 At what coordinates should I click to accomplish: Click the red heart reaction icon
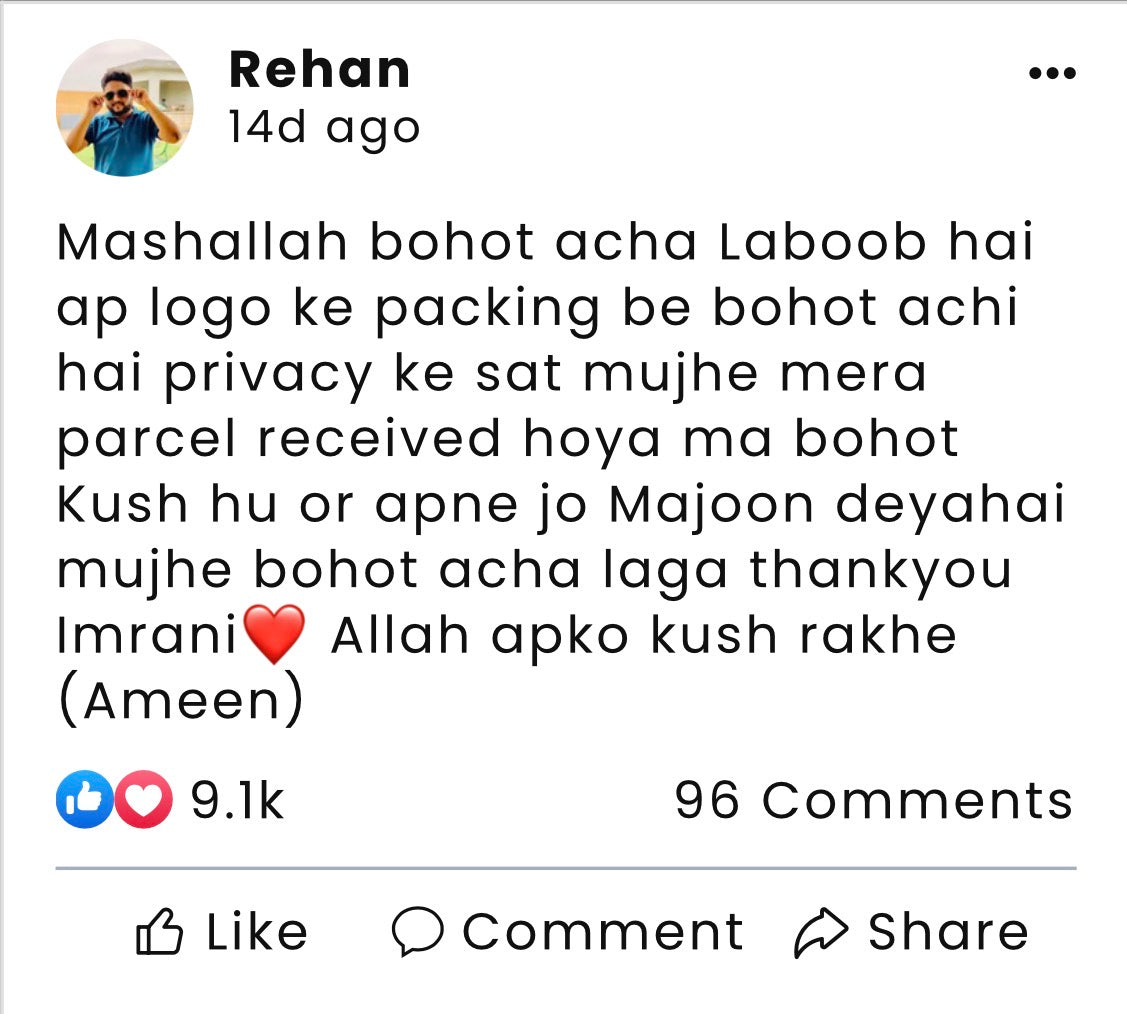point(143,802)
